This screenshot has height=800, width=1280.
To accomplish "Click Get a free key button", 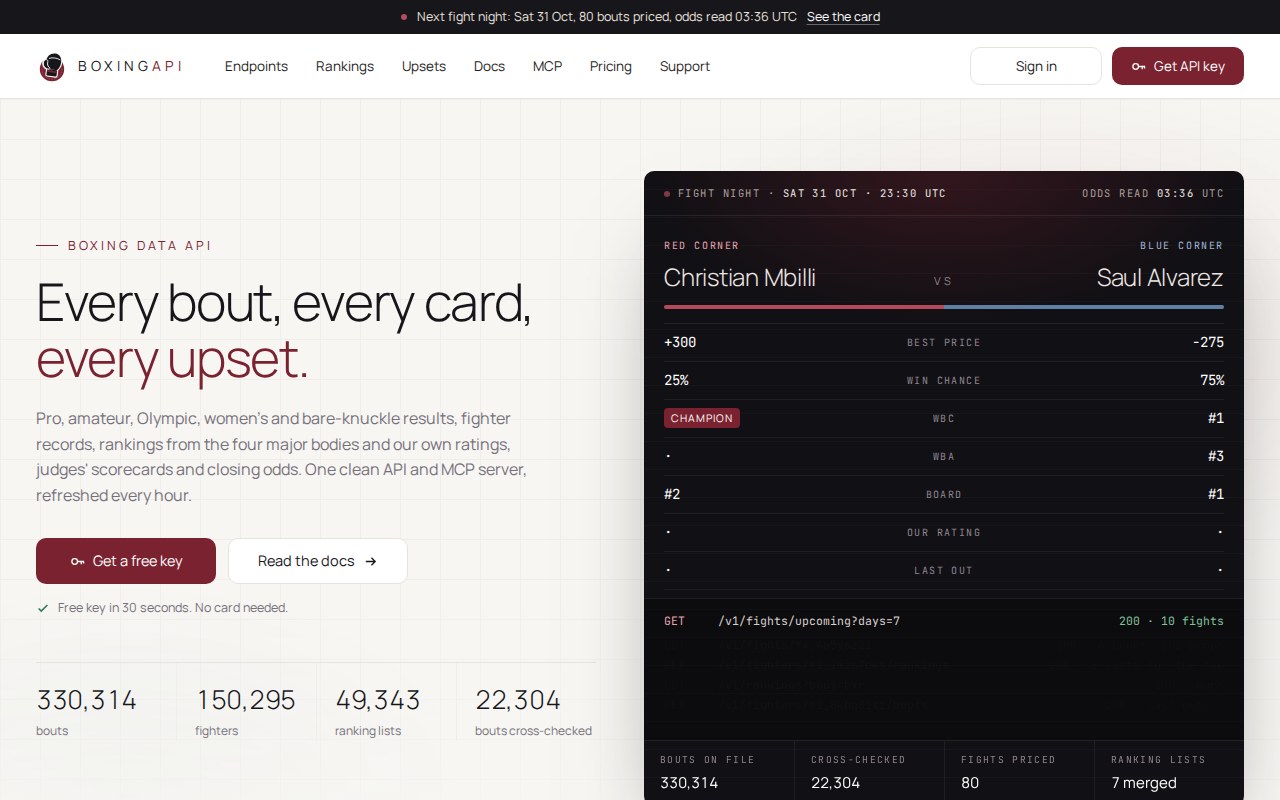I will (x=126, y=561).
